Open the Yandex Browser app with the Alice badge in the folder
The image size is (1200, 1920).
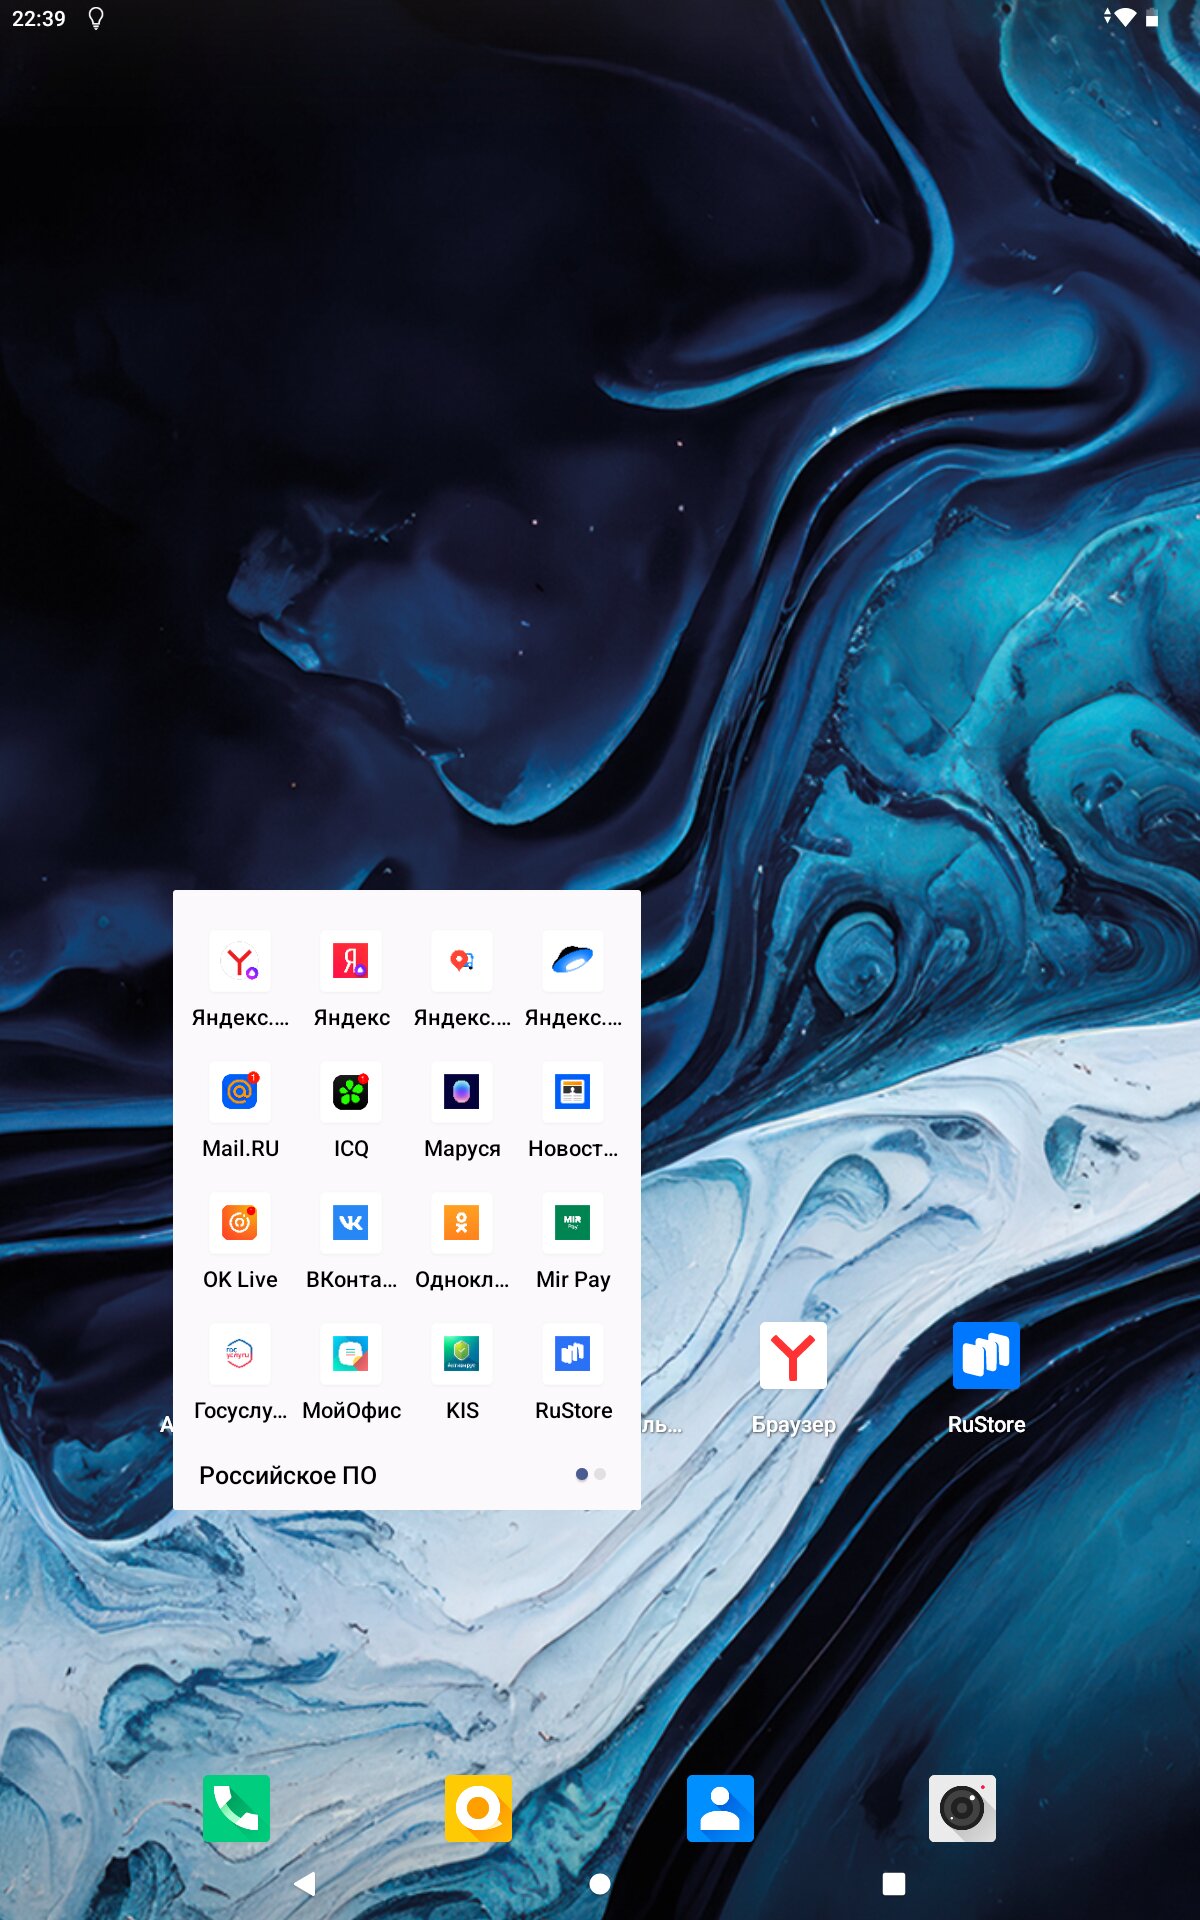click(240, 961)
